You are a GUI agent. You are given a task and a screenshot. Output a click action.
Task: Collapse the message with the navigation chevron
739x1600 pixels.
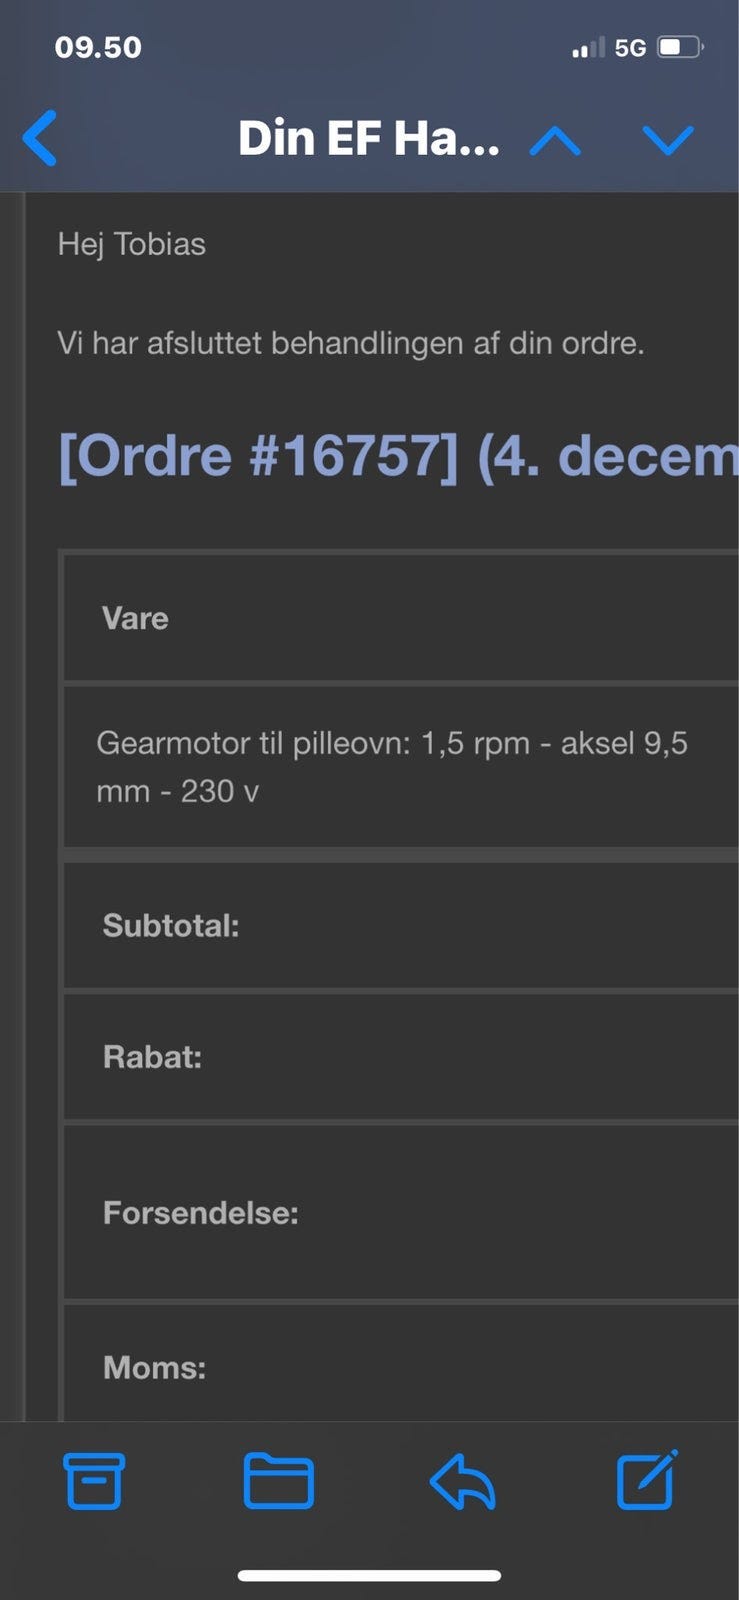coord(557,141)
